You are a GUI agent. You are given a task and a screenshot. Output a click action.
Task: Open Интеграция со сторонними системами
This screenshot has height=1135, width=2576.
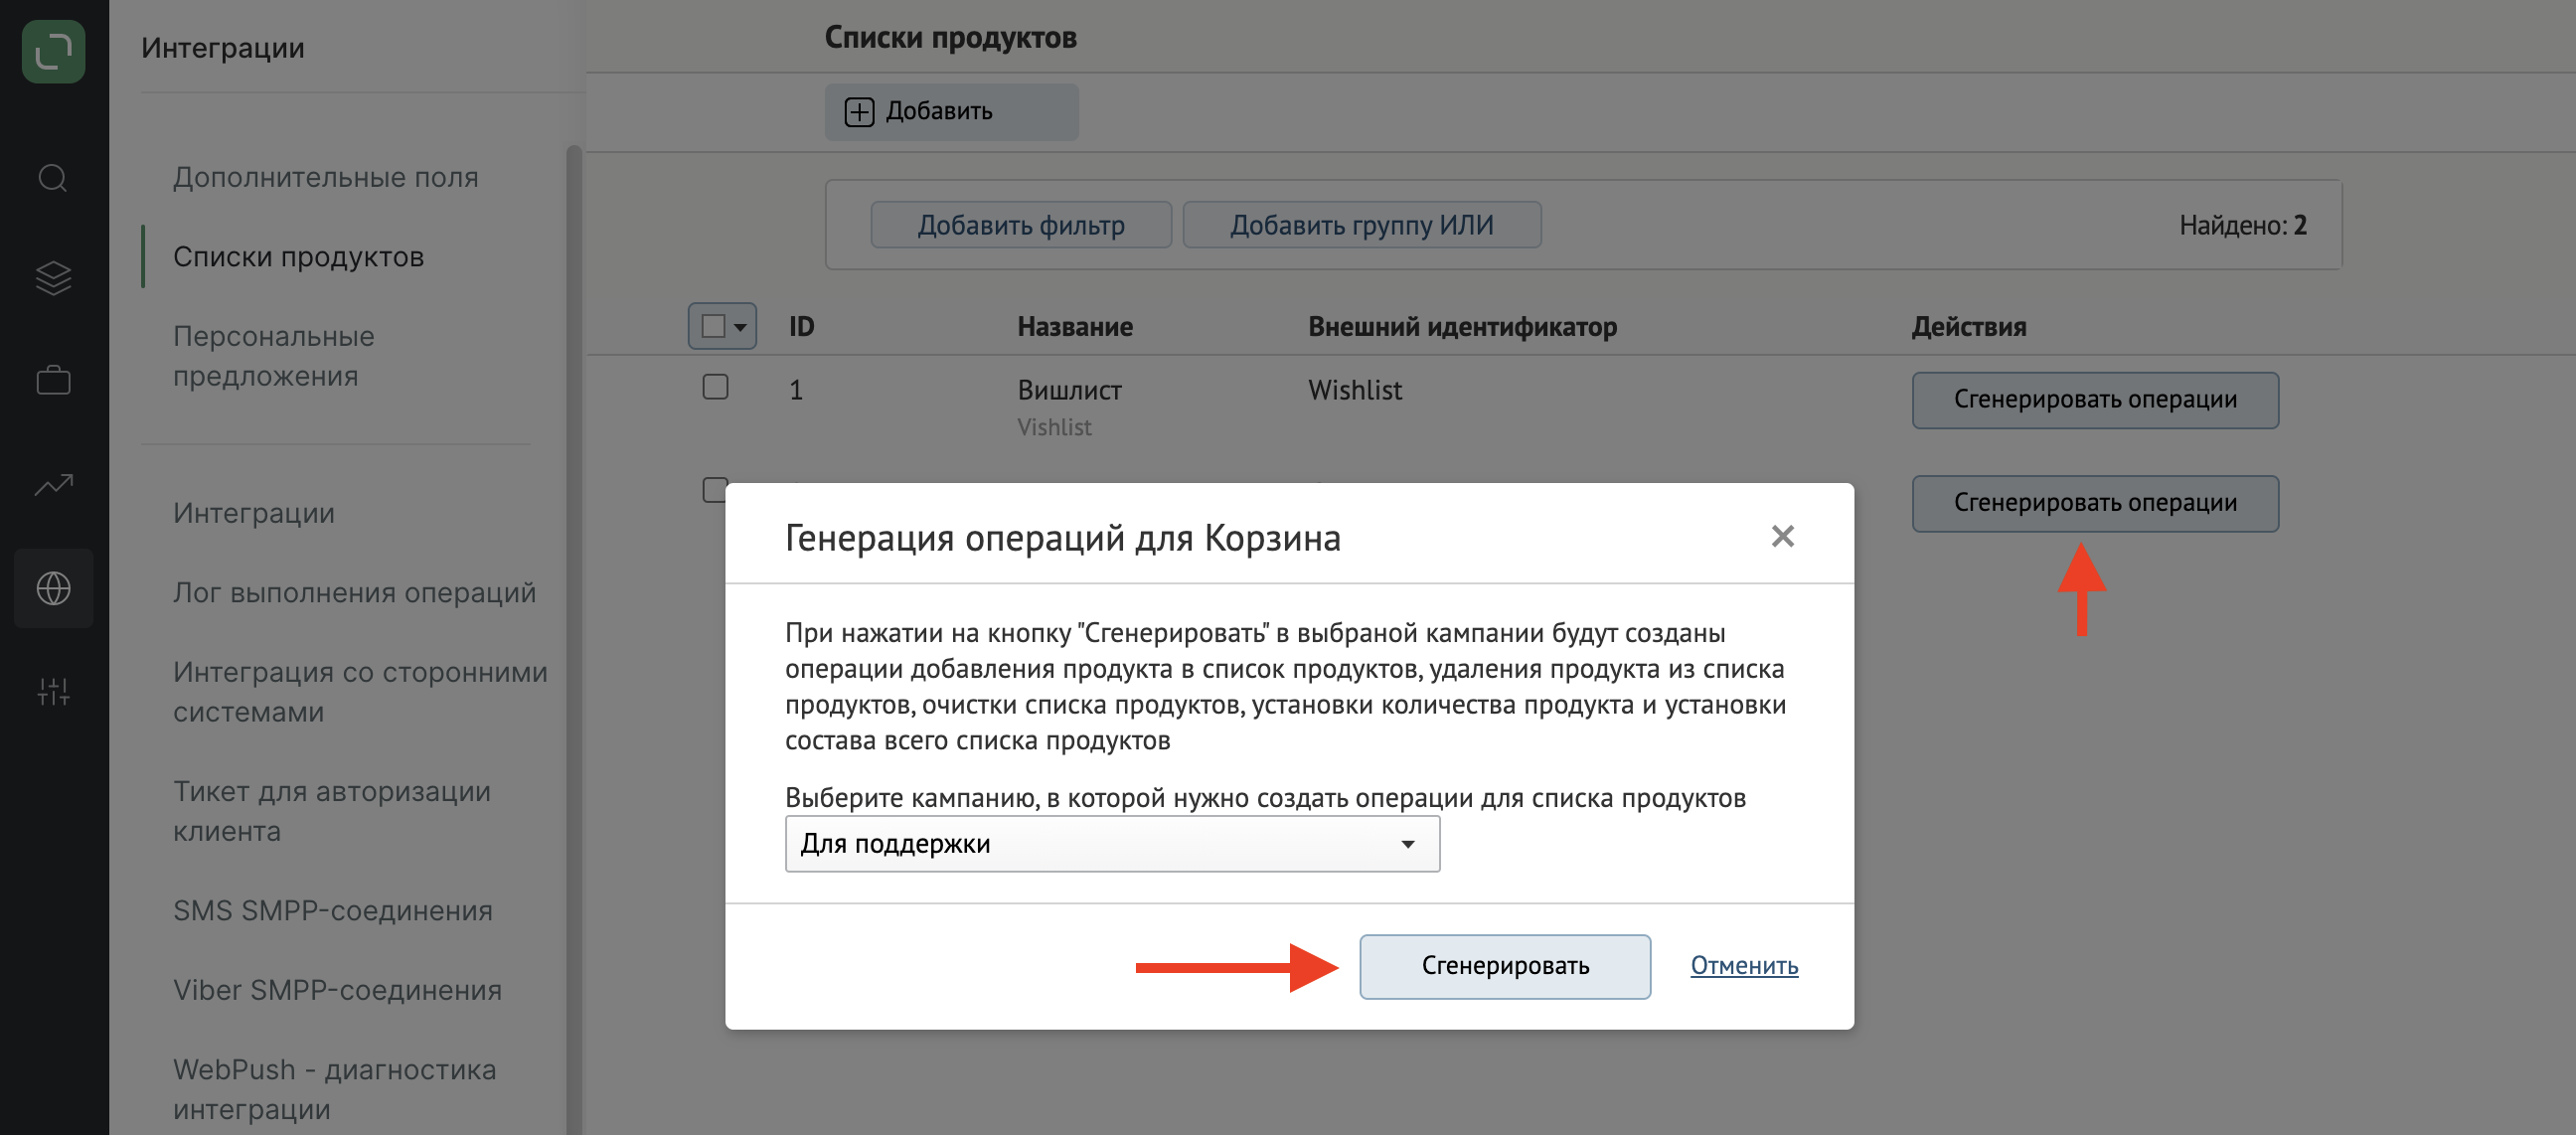click(360, 692)
